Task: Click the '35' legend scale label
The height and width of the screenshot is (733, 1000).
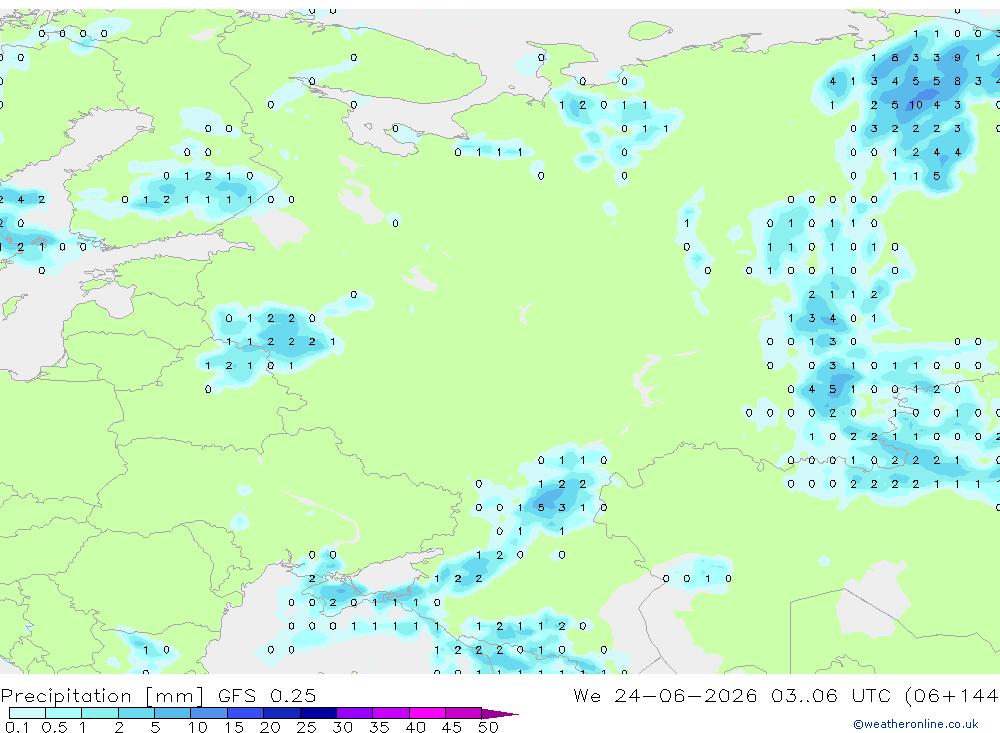Action: (x=379, y=727)
